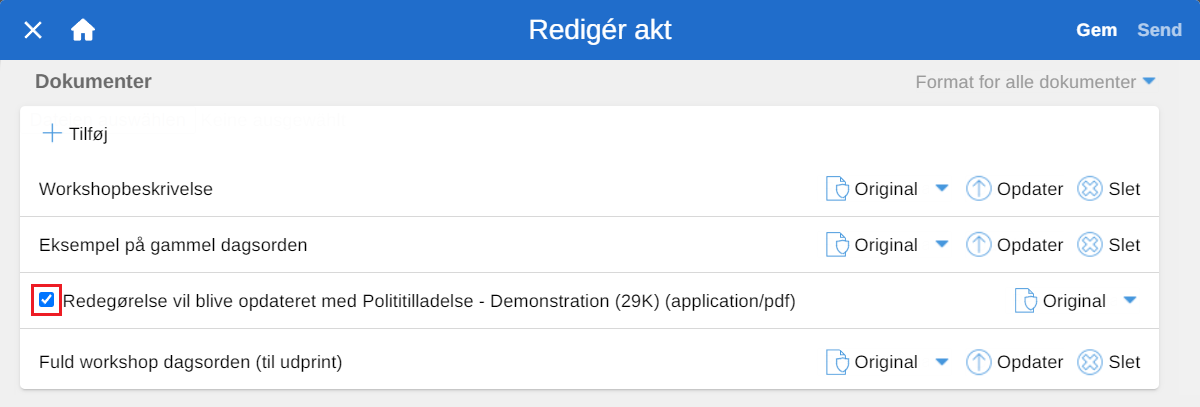Expand format dropdown for Eksempel på gammel dagsorden
Viewport: 1200px width, 407px height.
(941, 244)
